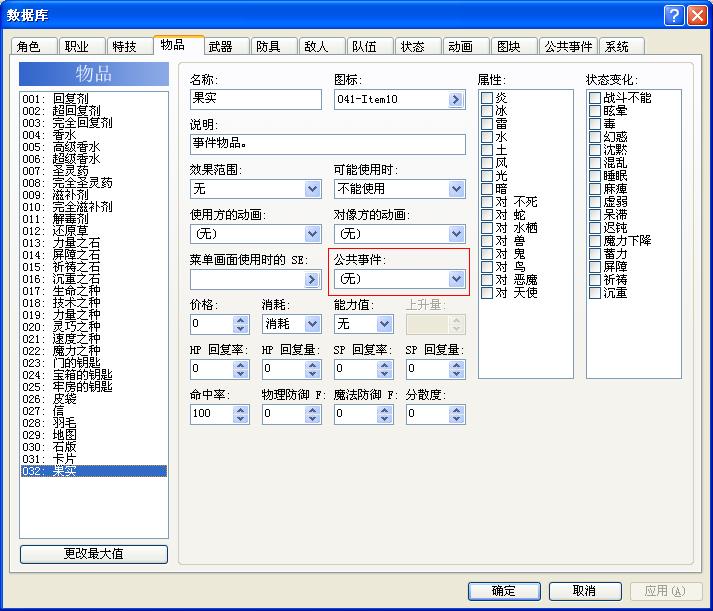Check the 战斗不能 state change checkbox
The height and width of the screenshot is (611, 713).
(x=595, y=98)
